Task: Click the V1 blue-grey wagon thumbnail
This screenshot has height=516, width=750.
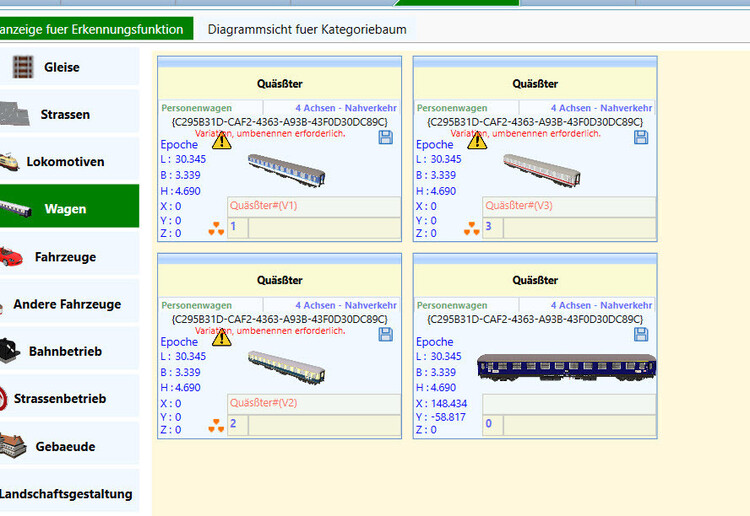Action: (x=287, y=167)
